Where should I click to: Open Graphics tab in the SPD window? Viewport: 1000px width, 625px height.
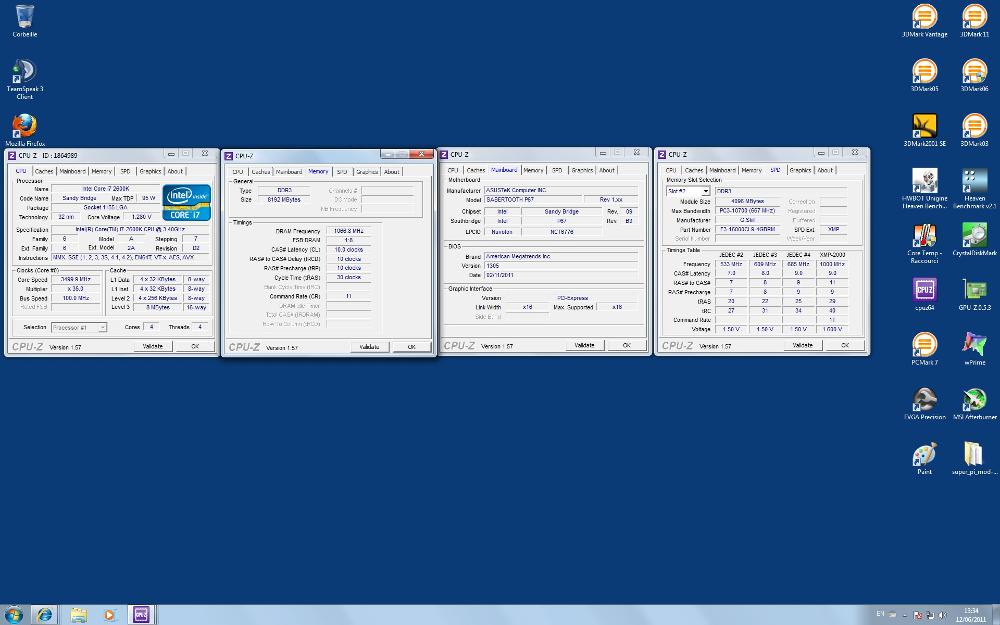point(800,170)
